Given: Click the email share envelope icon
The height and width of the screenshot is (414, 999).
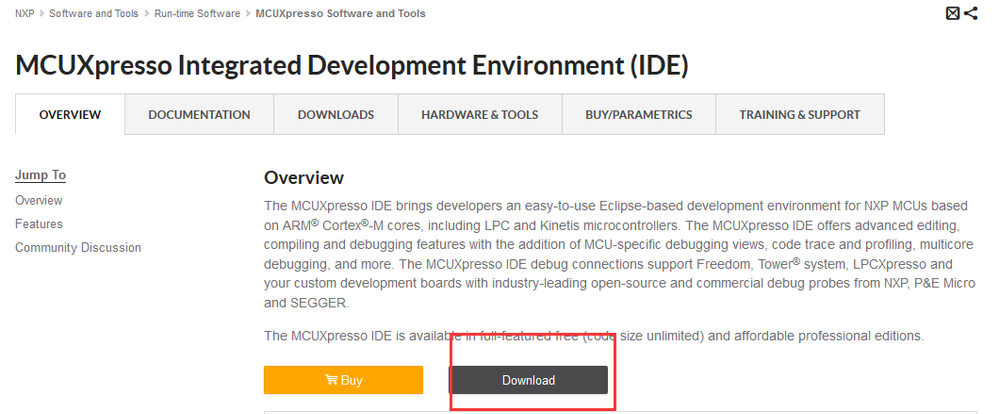Looking at the screenshot, I should (x=952, y=13).
